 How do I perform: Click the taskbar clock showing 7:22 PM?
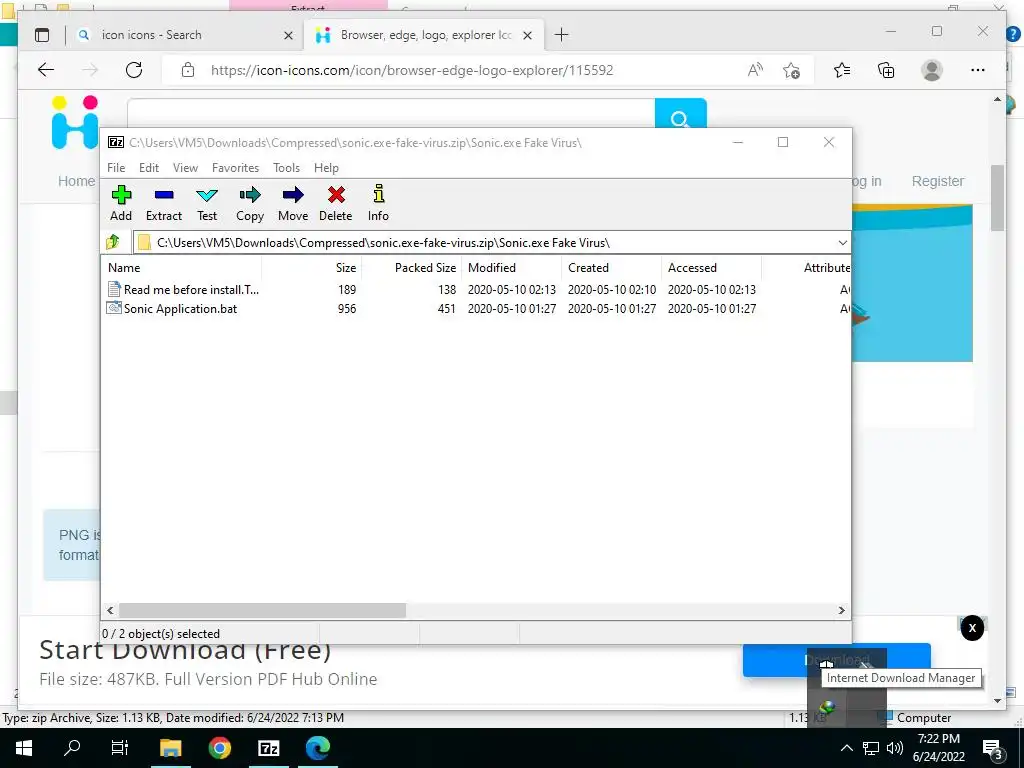click(938, 748)
